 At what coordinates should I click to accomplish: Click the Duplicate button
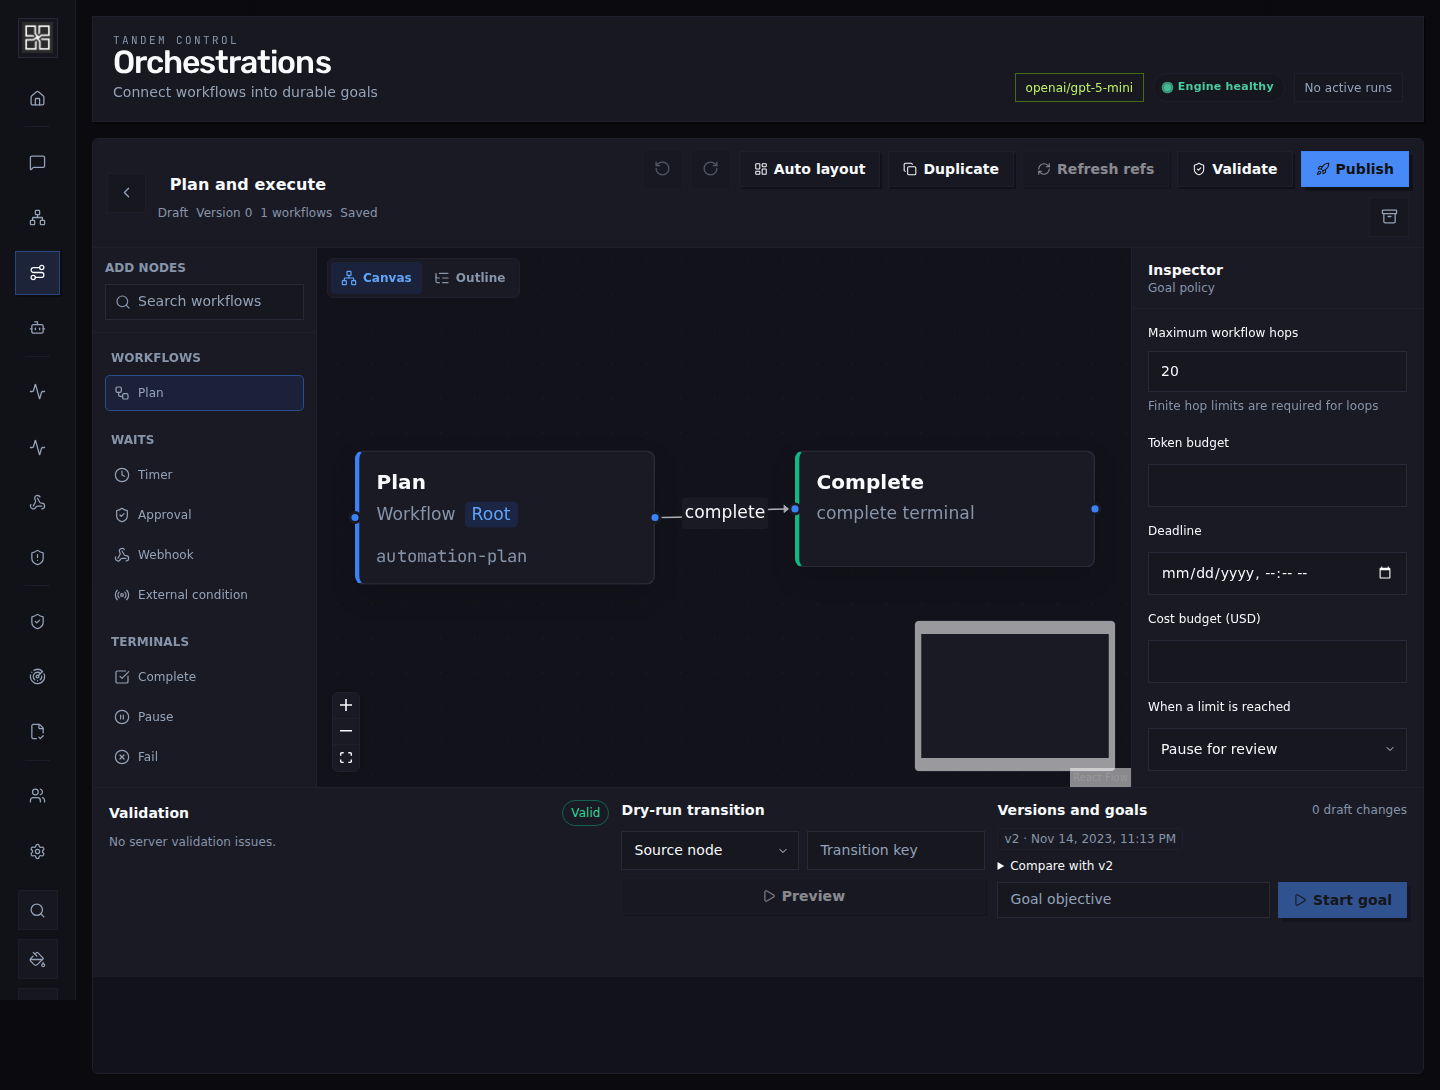click(951, 169)
